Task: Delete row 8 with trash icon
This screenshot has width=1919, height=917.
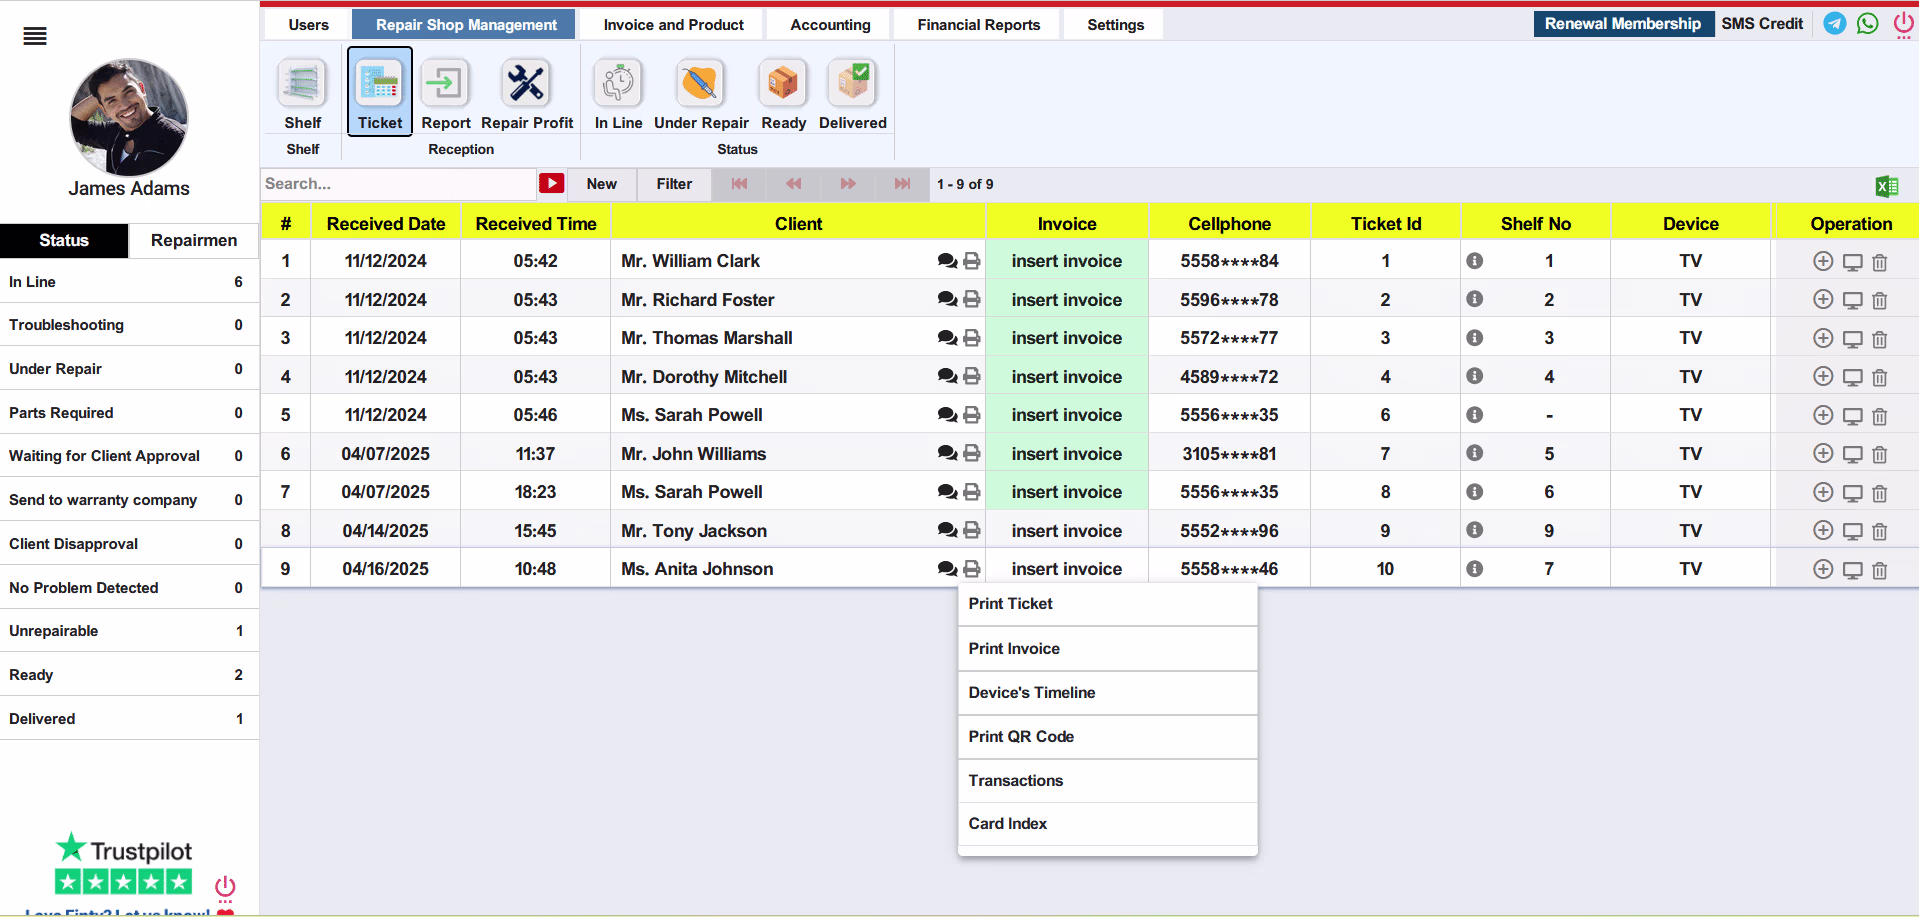Action: [x=1880, y=532]
